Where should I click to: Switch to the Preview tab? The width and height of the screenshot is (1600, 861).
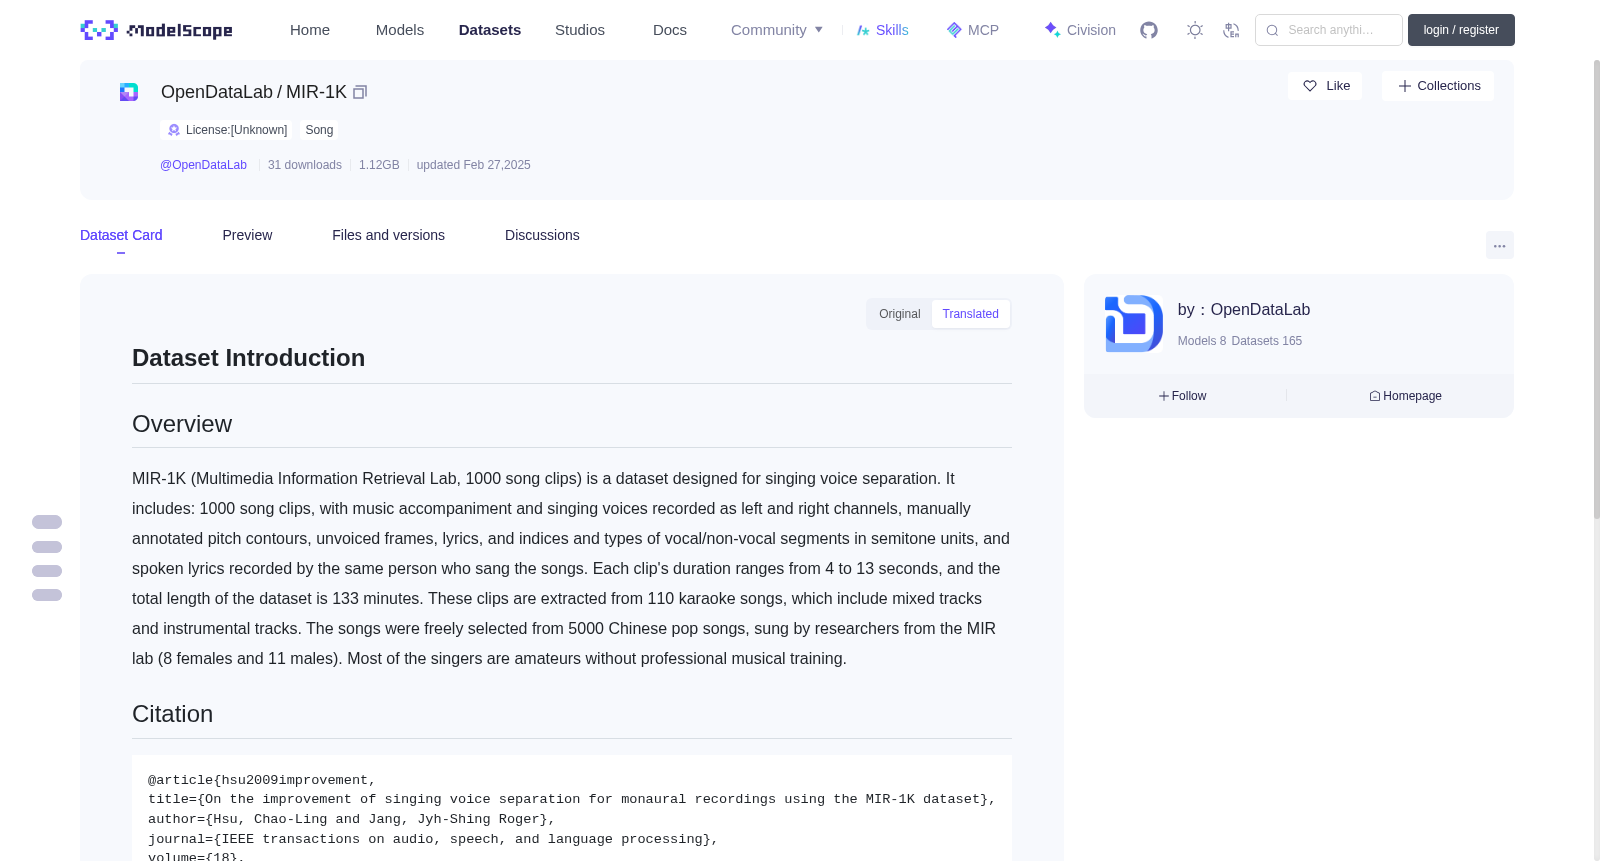click(x=247, y=235)
